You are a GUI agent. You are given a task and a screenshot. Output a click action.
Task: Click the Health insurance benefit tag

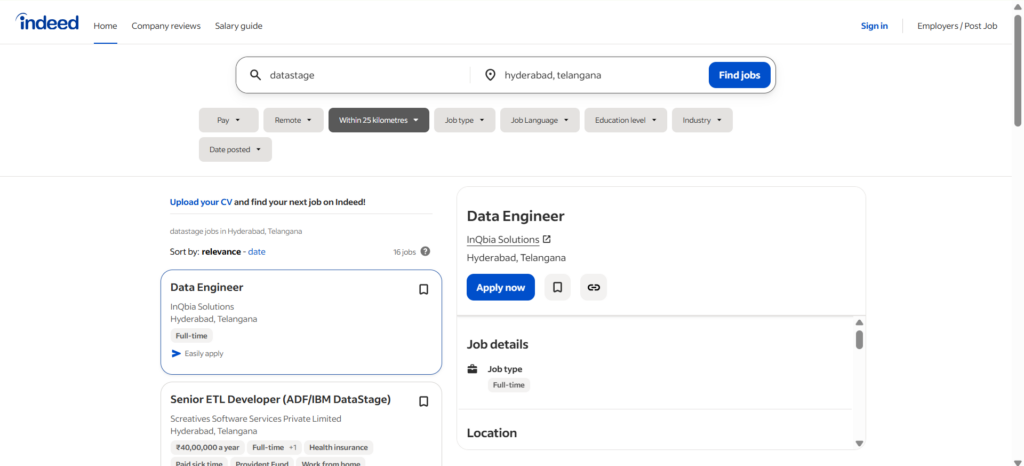338,448
